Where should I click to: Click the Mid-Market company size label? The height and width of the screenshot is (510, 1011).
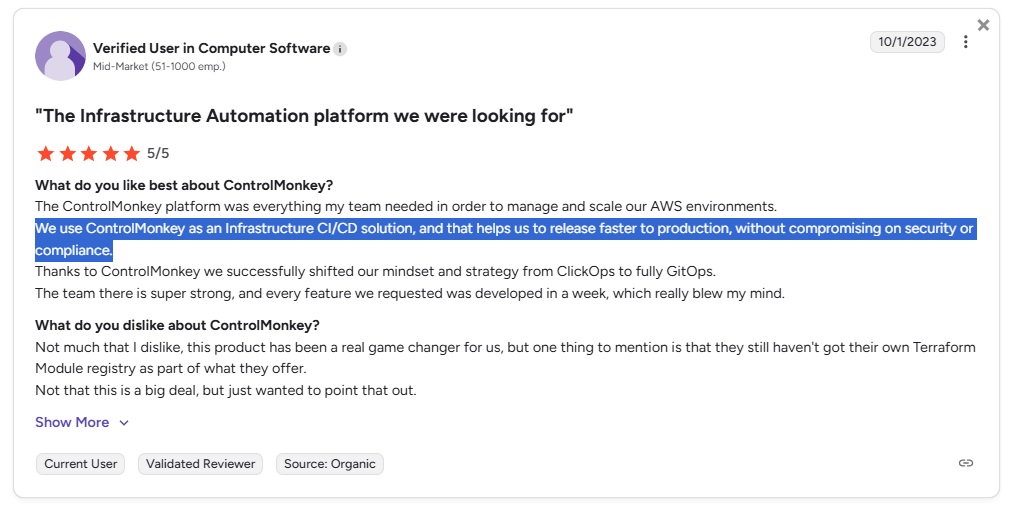click(x=159, y=67)
